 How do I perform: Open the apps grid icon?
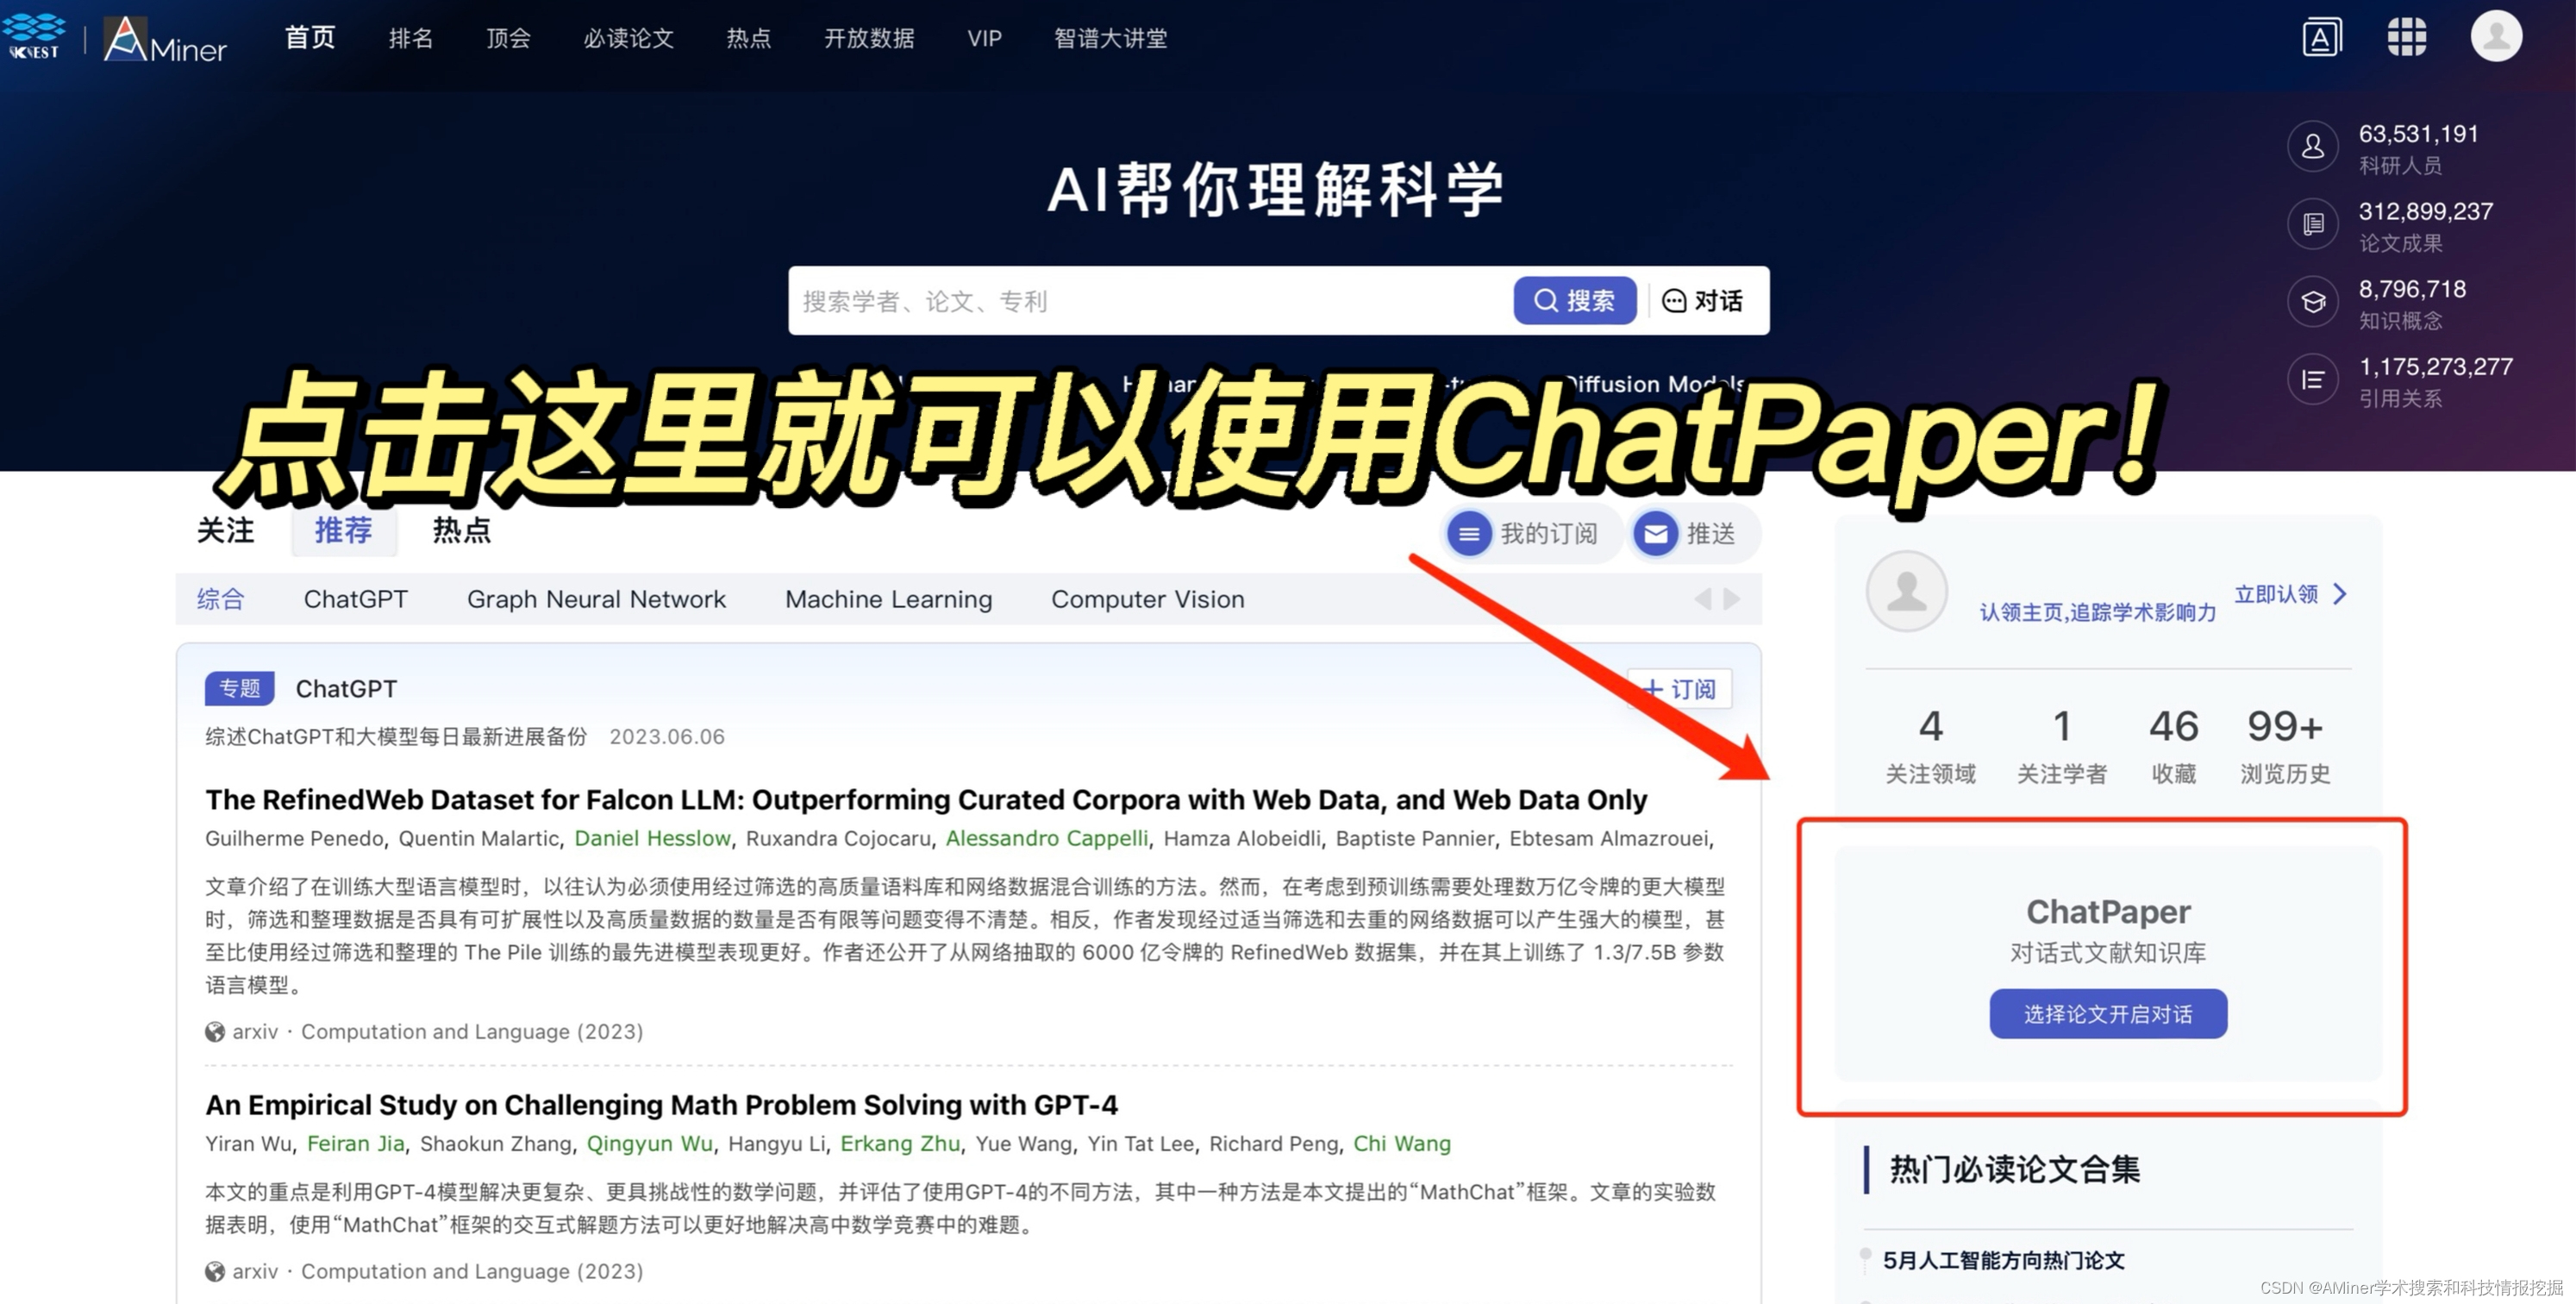click(2406, 38)
